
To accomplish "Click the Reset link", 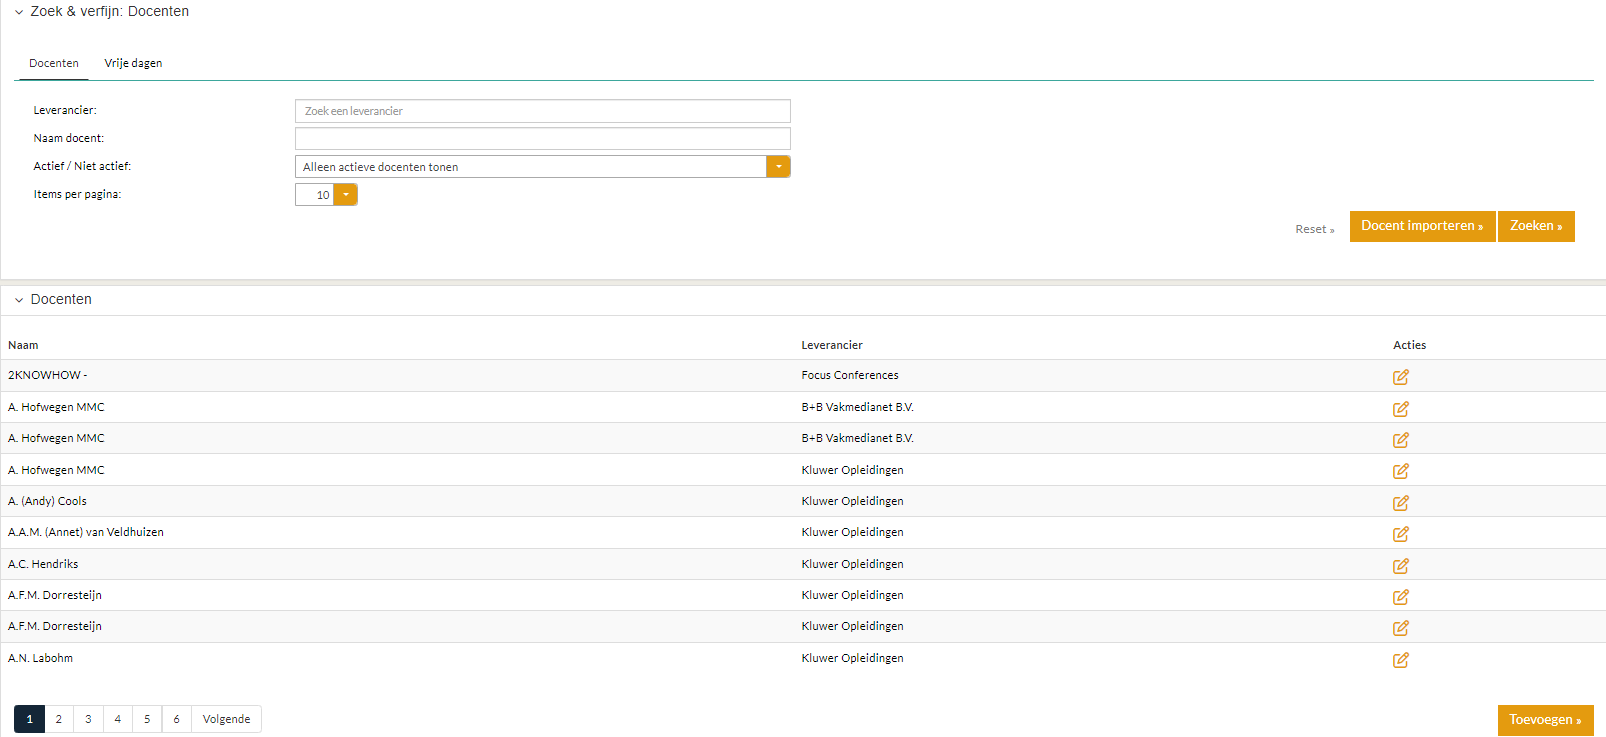I will (1314, 229).
